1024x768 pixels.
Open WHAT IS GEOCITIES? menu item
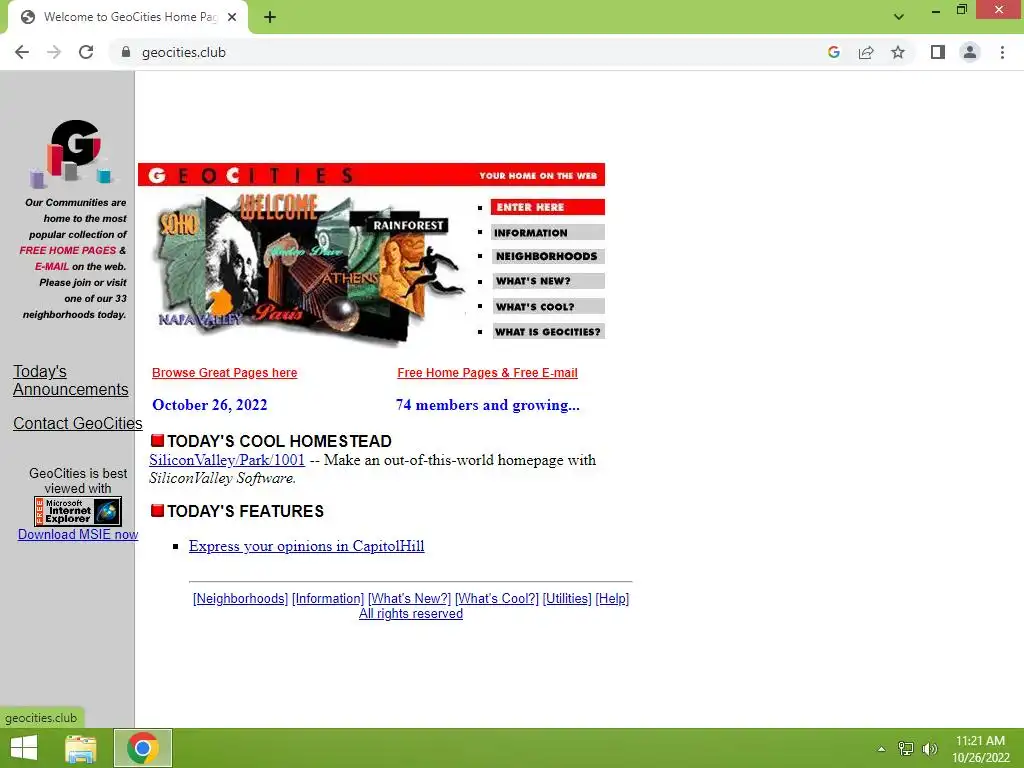point(547,332)
